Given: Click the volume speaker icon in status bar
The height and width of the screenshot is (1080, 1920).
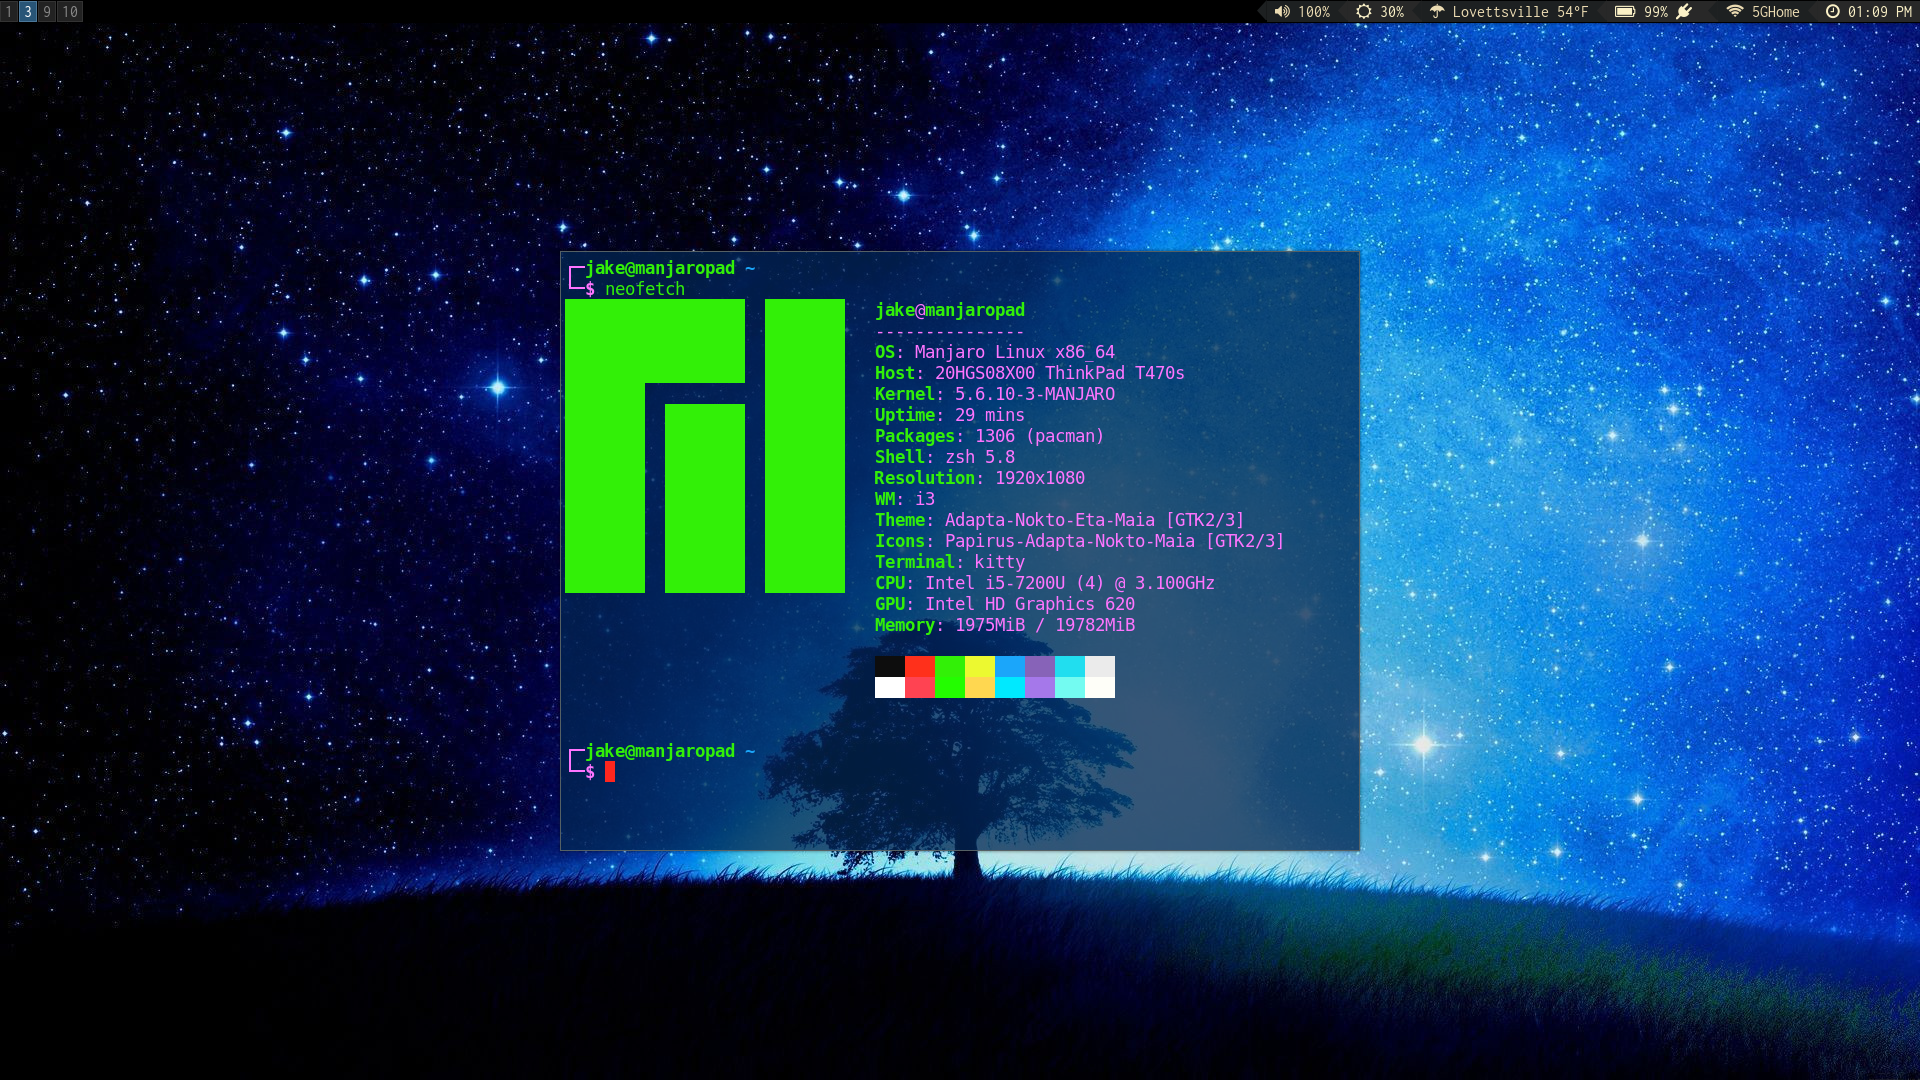Looking at the screenshot, I should [1282, 12].
